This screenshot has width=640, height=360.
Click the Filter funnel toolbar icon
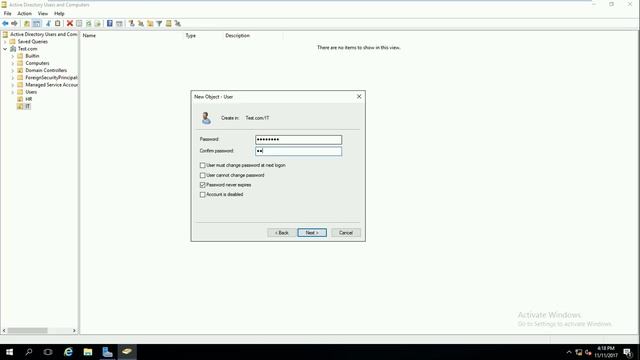159,24
